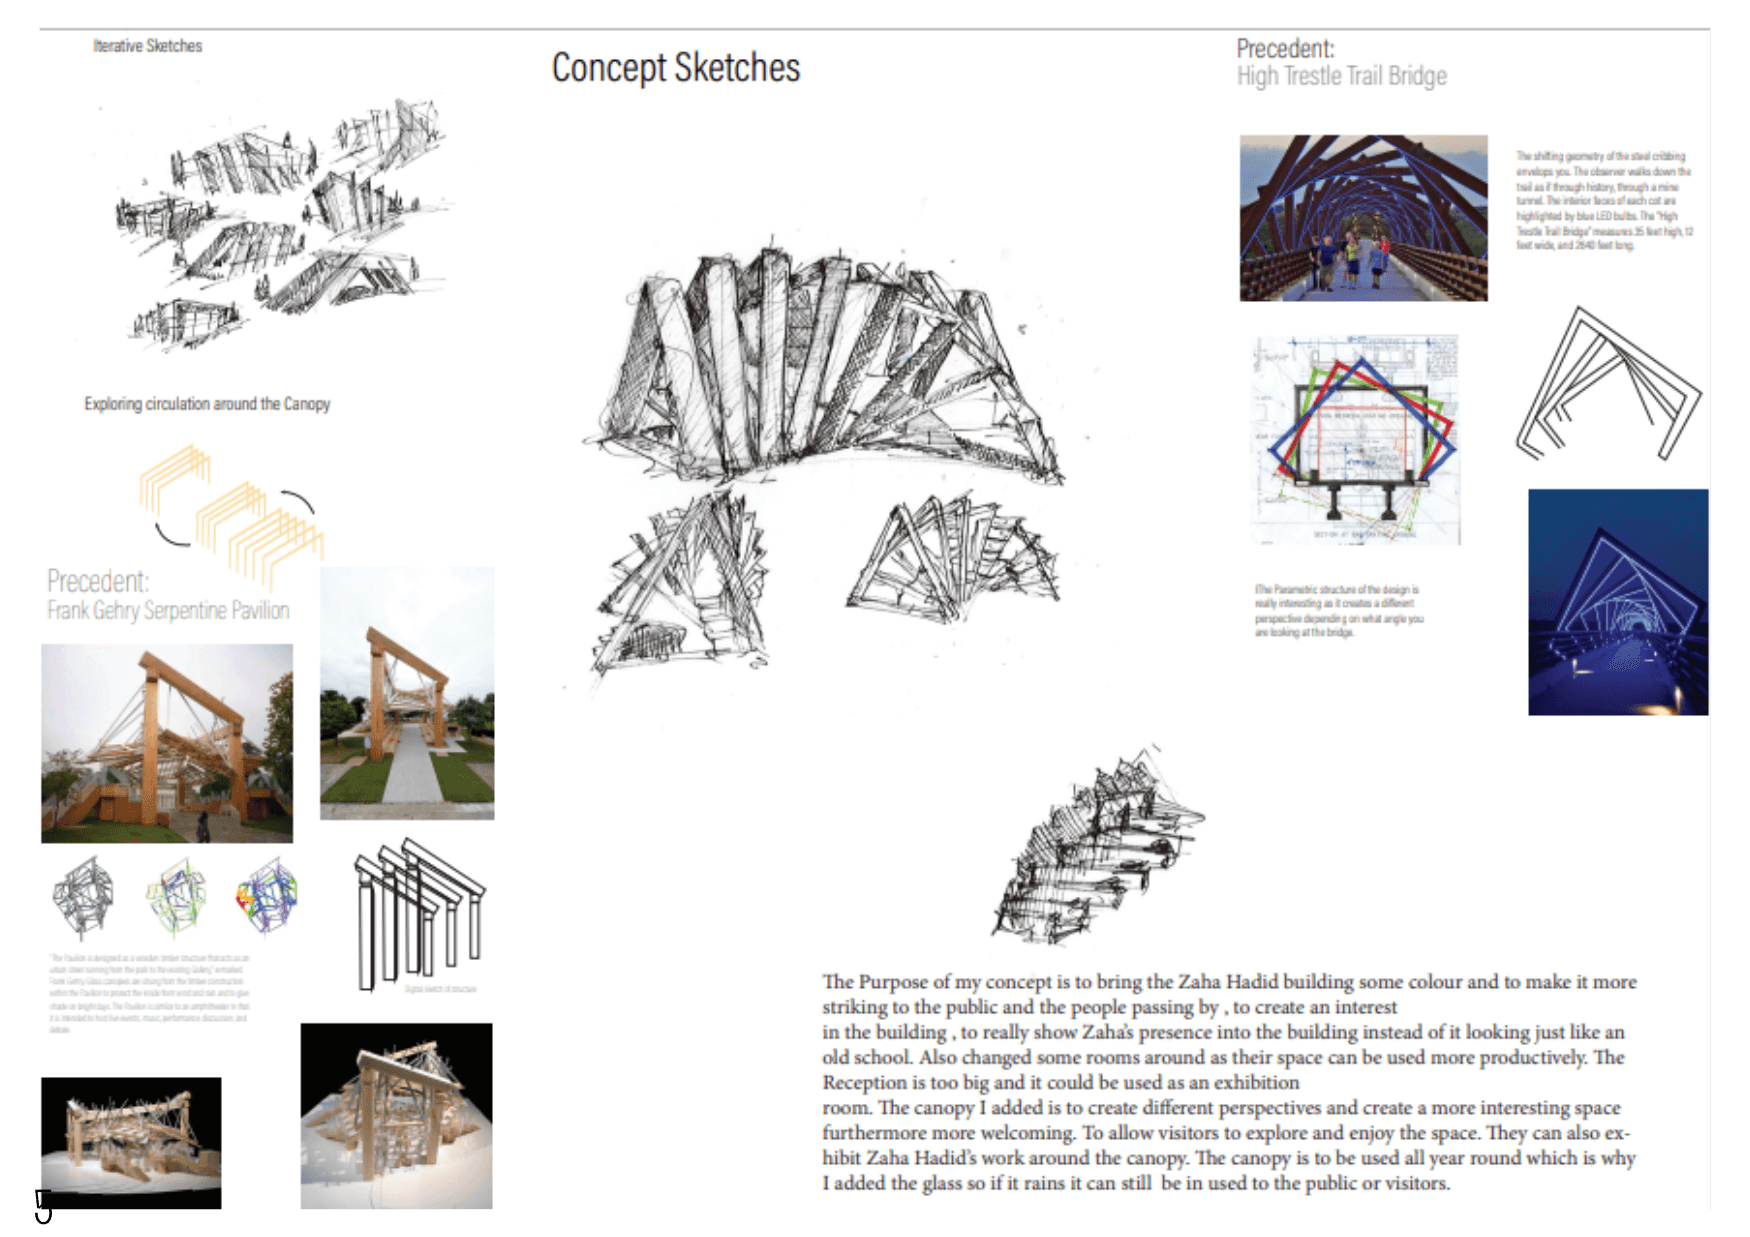The image size is (1750, 1237).
Task: Click the "Concept Sketches" page title
Action: (x=675, y=69)
